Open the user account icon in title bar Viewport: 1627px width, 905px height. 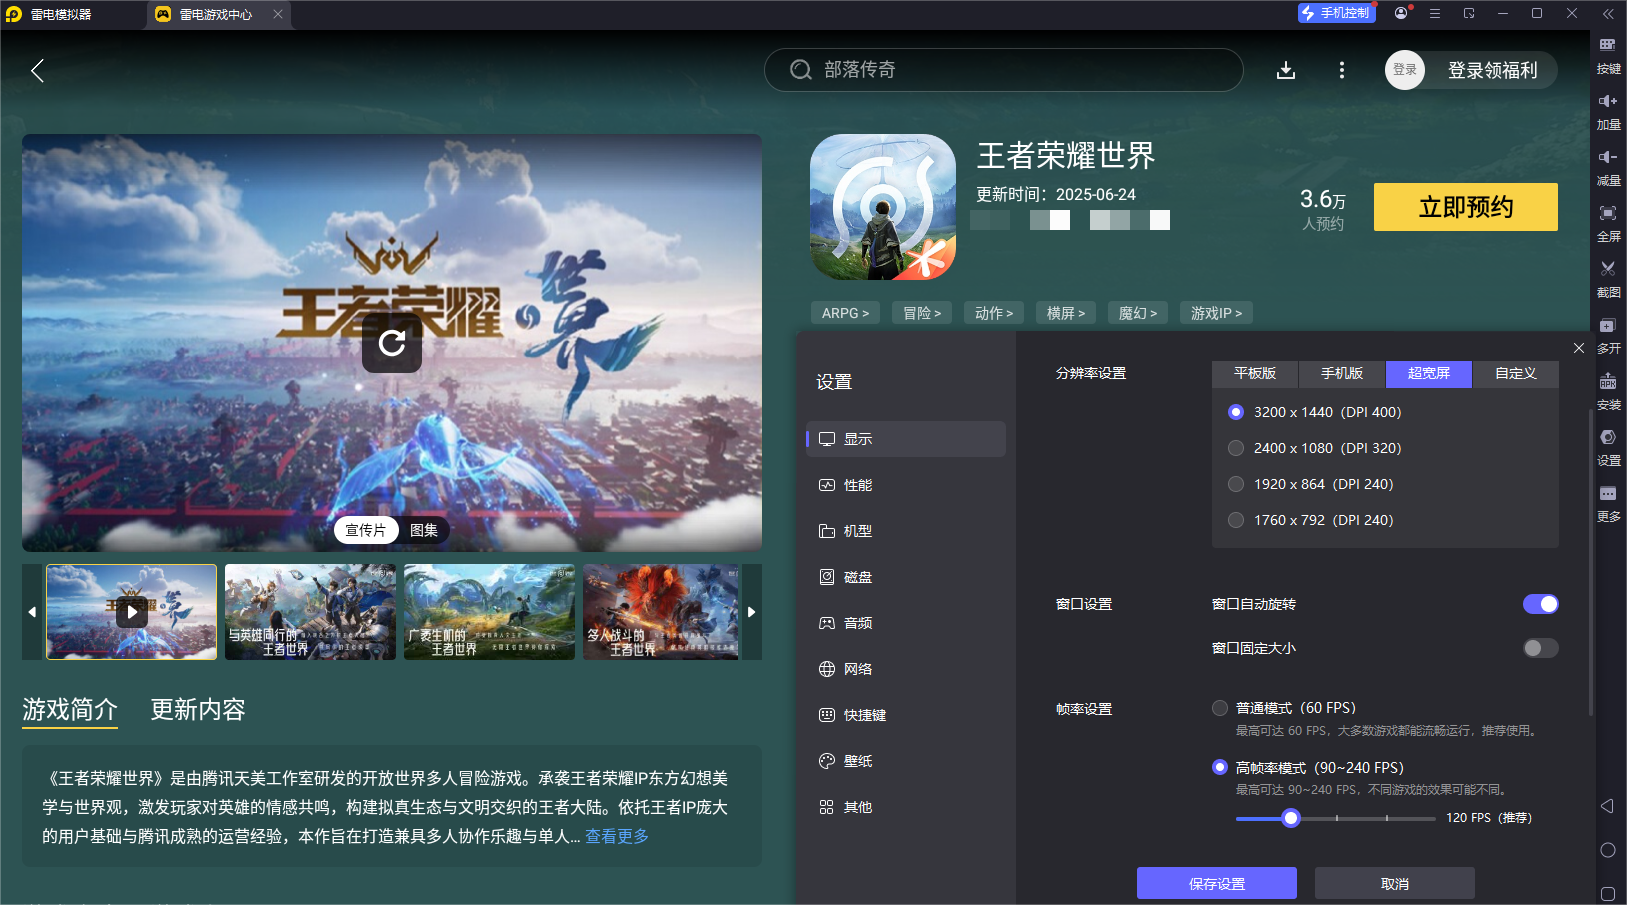coord(1401,13)
